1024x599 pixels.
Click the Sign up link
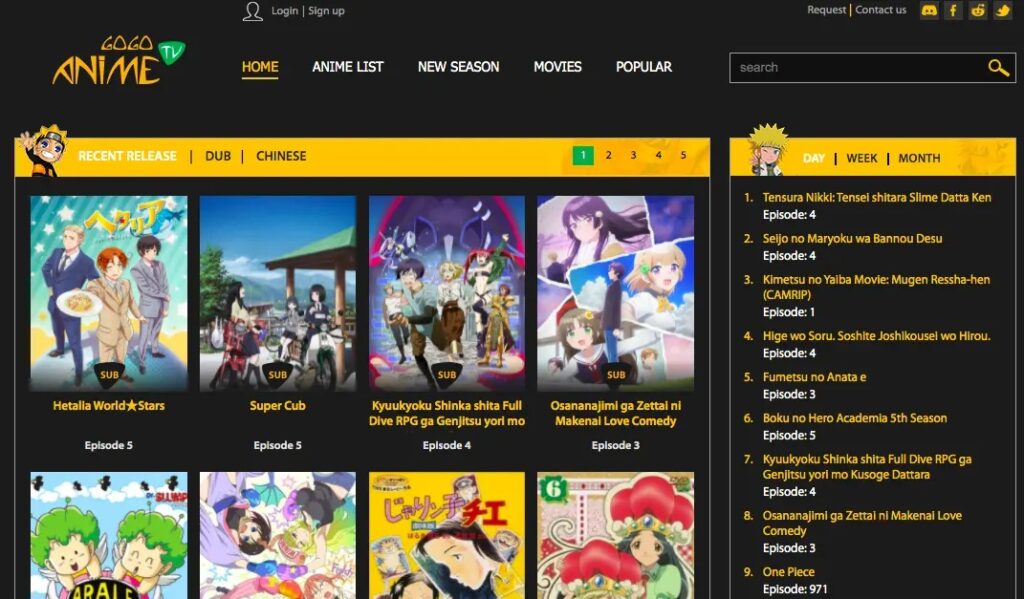[x=326, y=10]
